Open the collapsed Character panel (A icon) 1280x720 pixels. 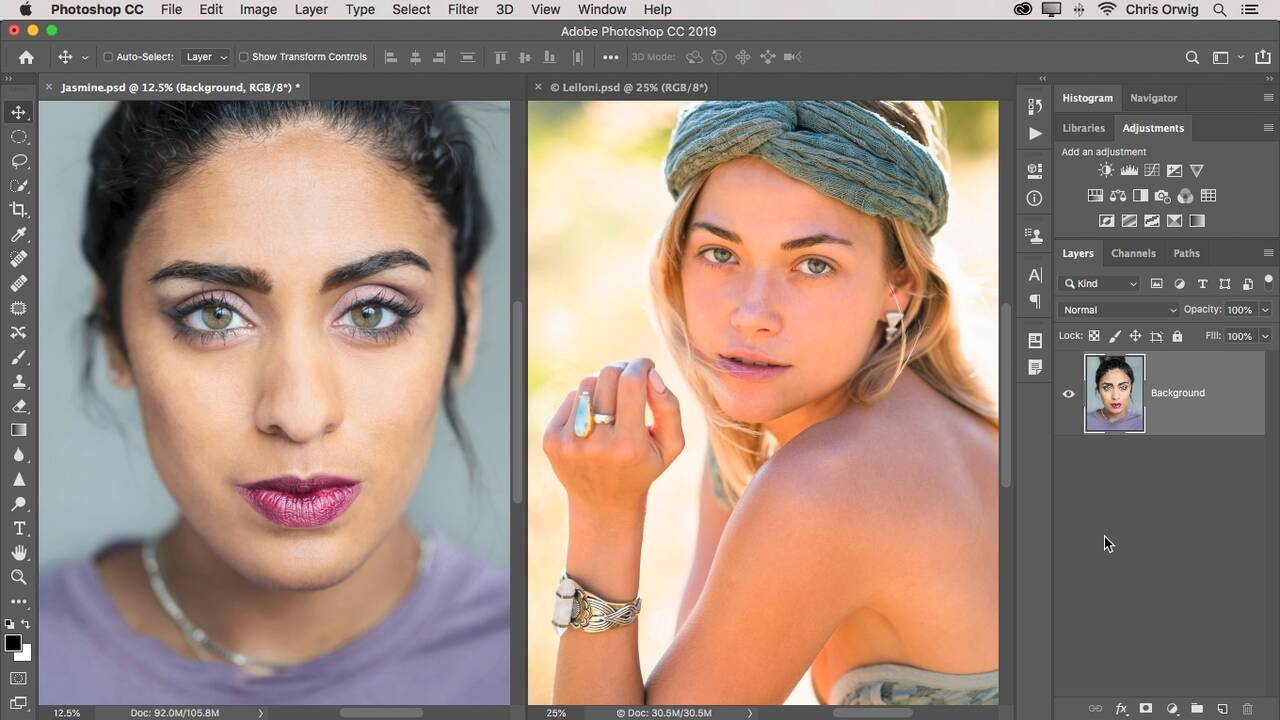1034,275
